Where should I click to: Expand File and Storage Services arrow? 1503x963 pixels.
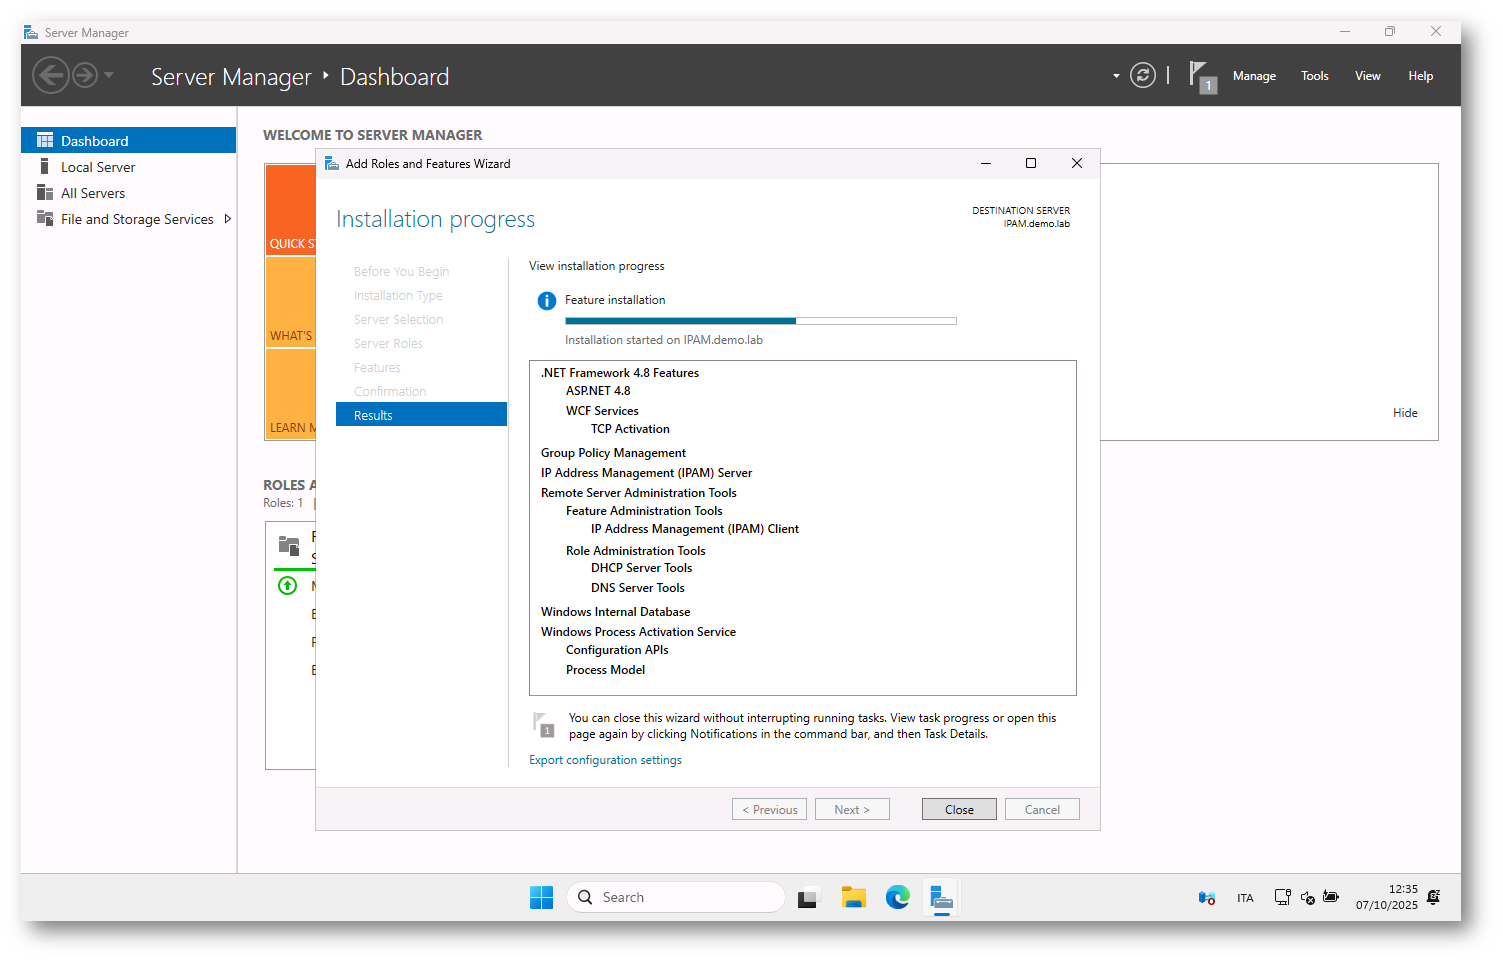coord(227,219)
